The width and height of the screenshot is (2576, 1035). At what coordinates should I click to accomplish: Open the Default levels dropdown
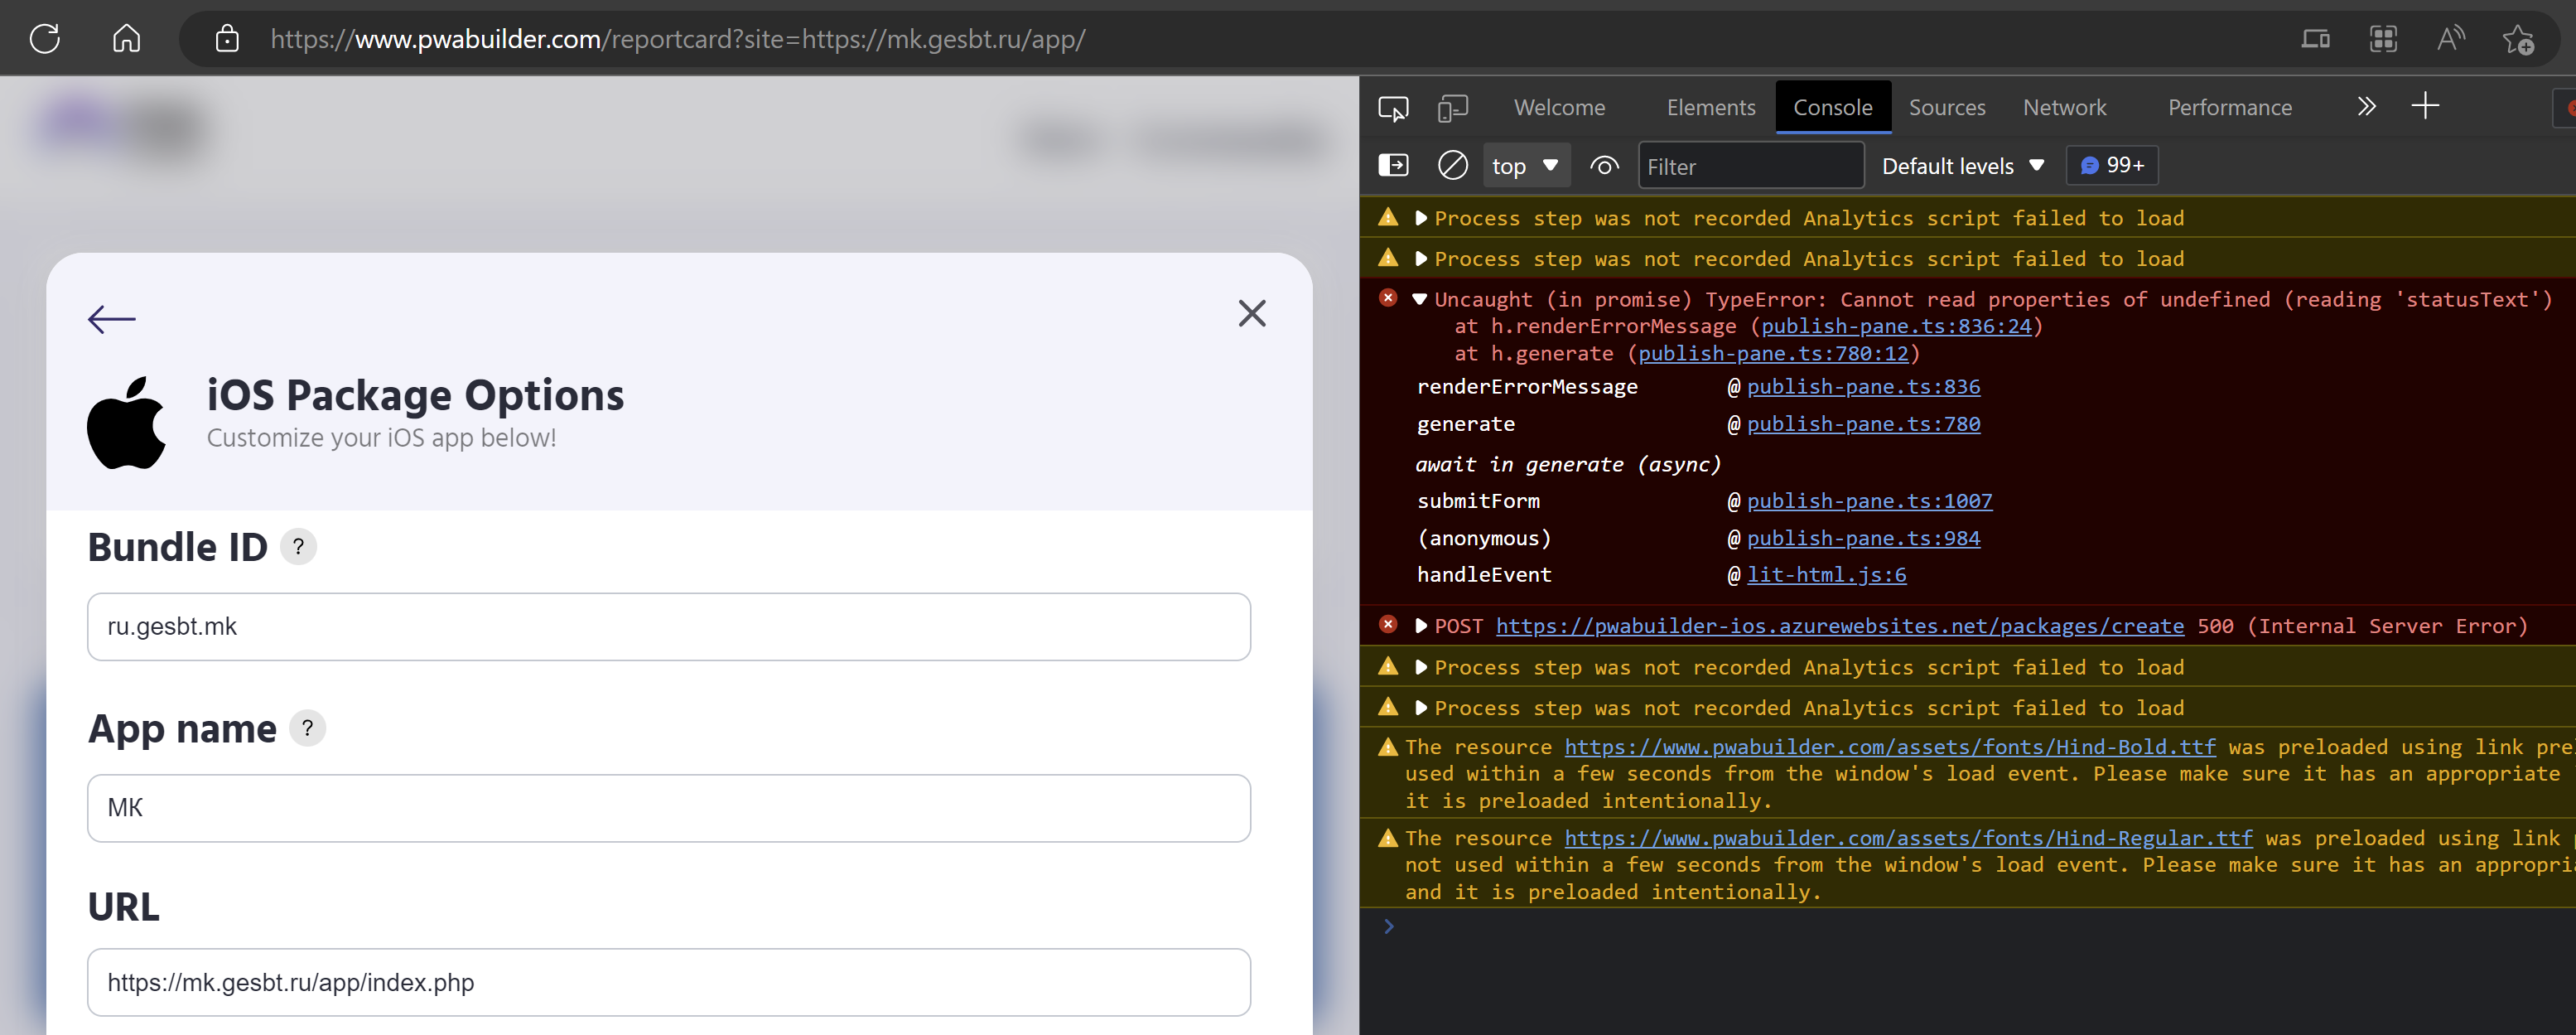(x=1962, y=166)
